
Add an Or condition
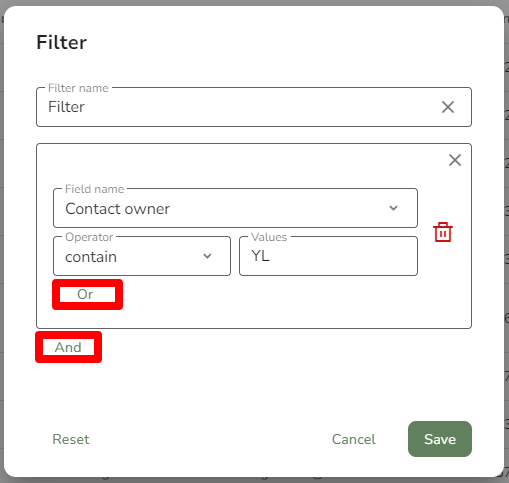pos(87,294)
